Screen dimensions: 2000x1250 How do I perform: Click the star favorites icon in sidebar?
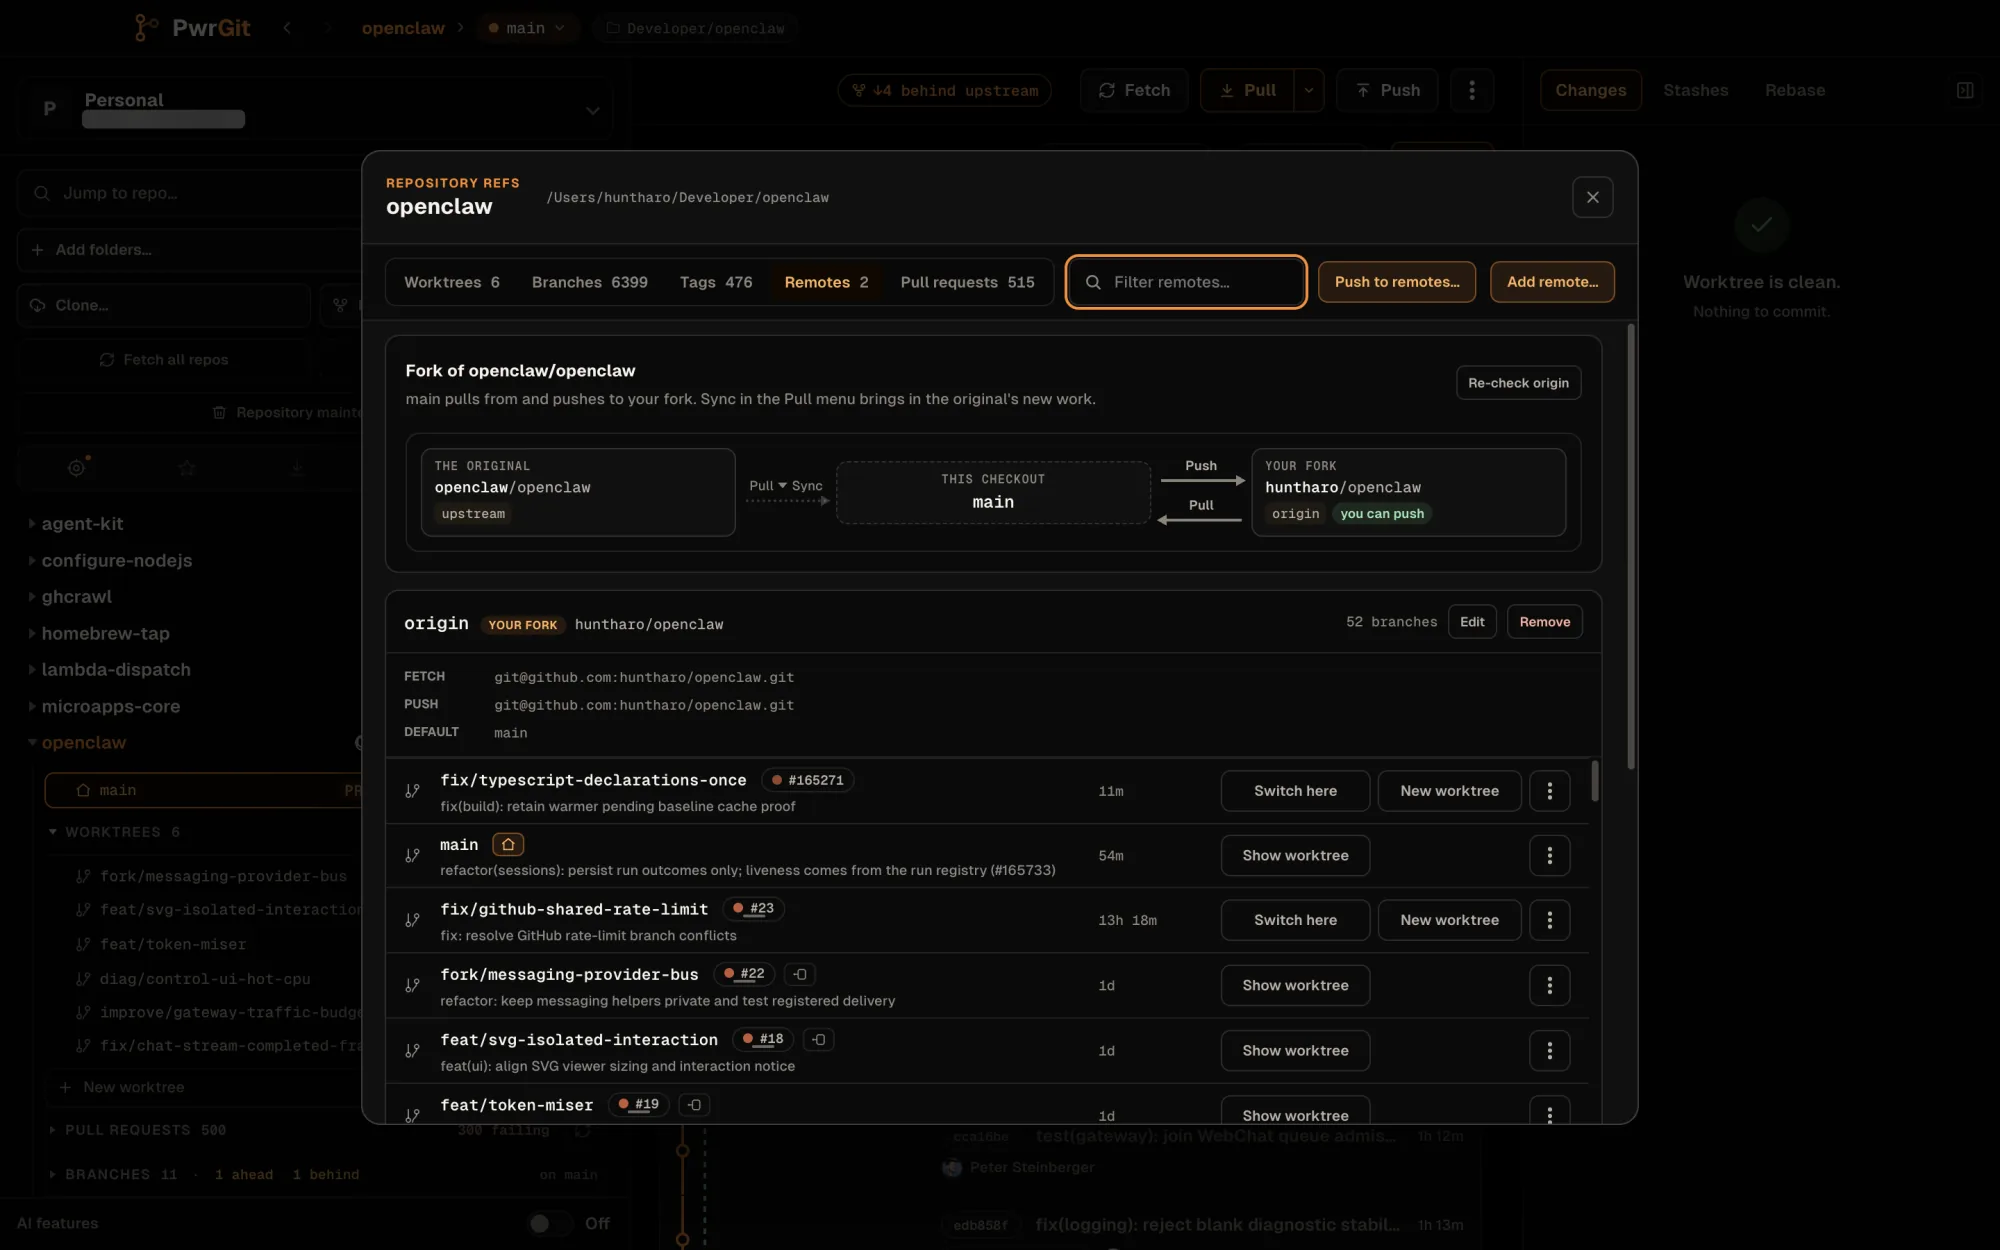point(187,467)
